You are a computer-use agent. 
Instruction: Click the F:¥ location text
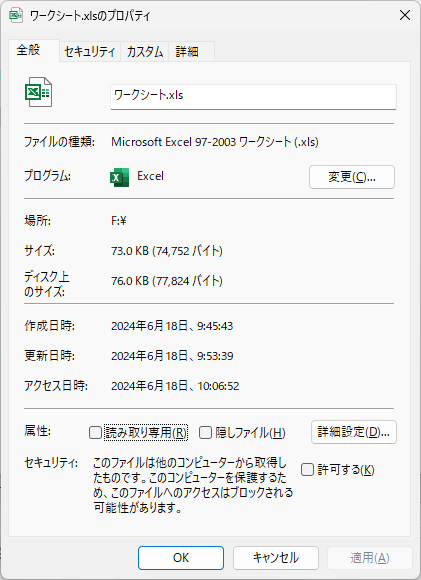pos(119,221)
